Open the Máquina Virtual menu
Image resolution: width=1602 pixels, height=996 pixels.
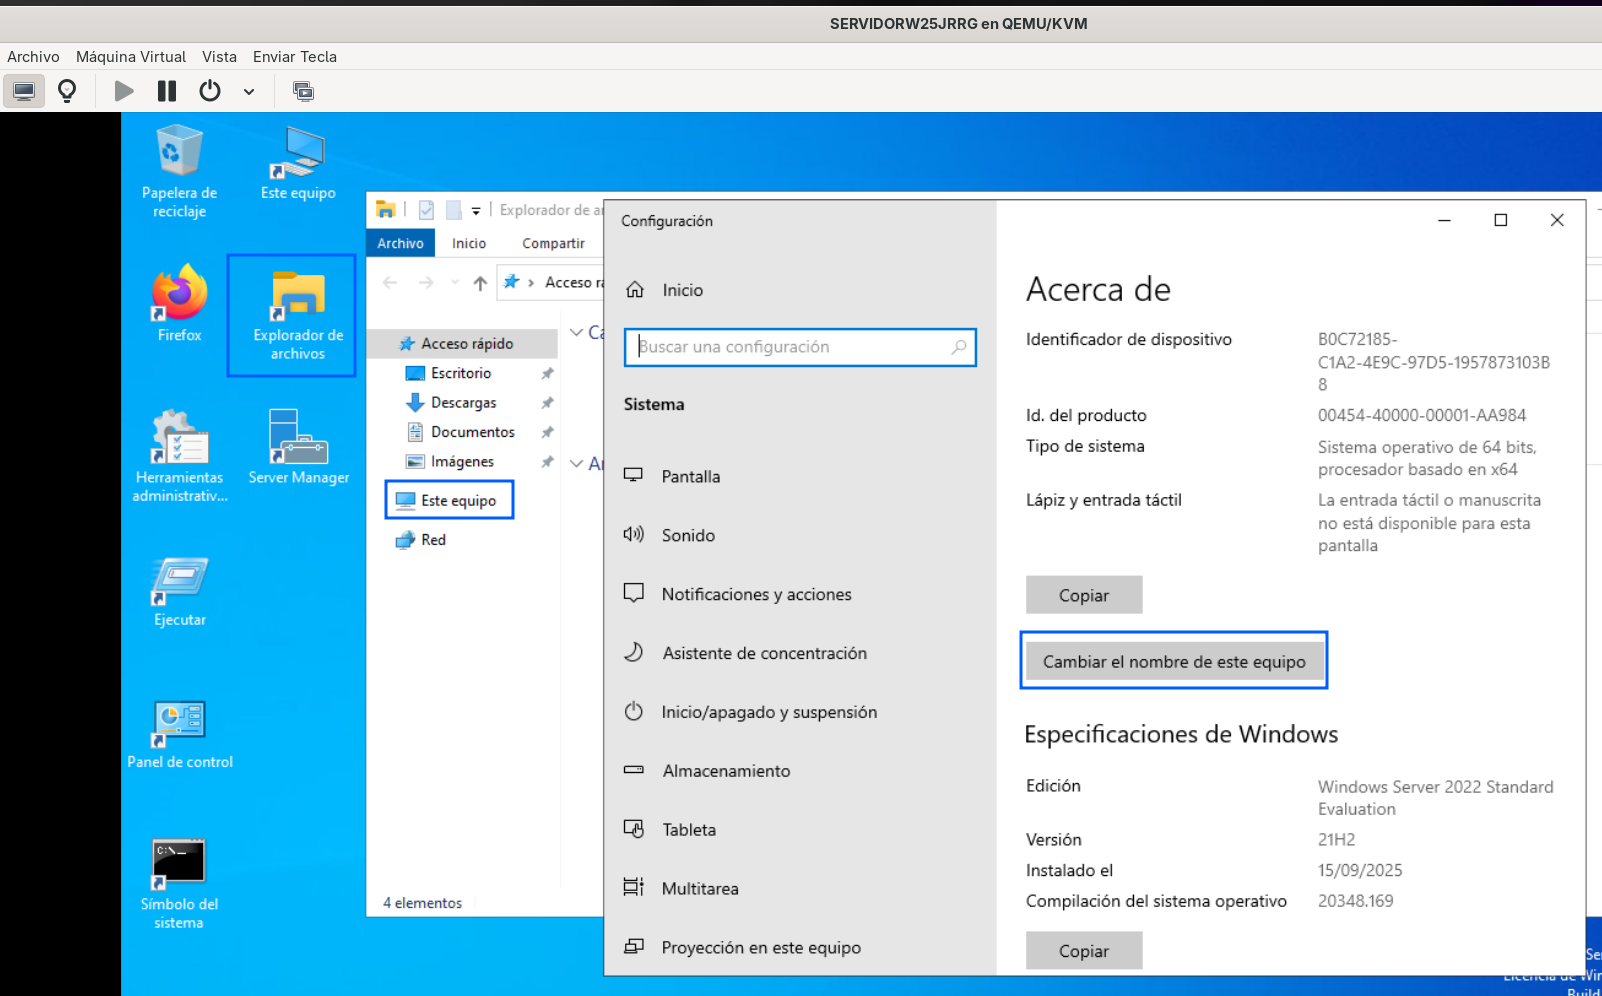(x=131, y=57)
